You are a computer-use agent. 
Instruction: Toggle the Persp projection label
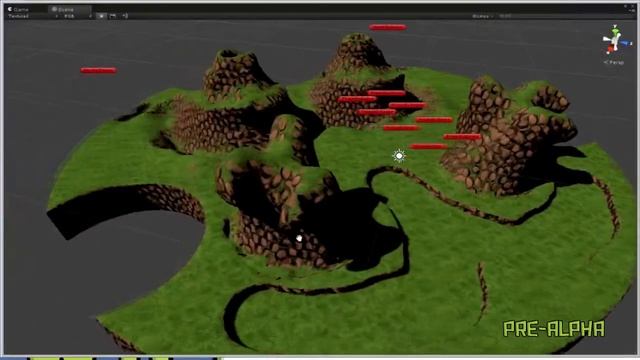614,62
